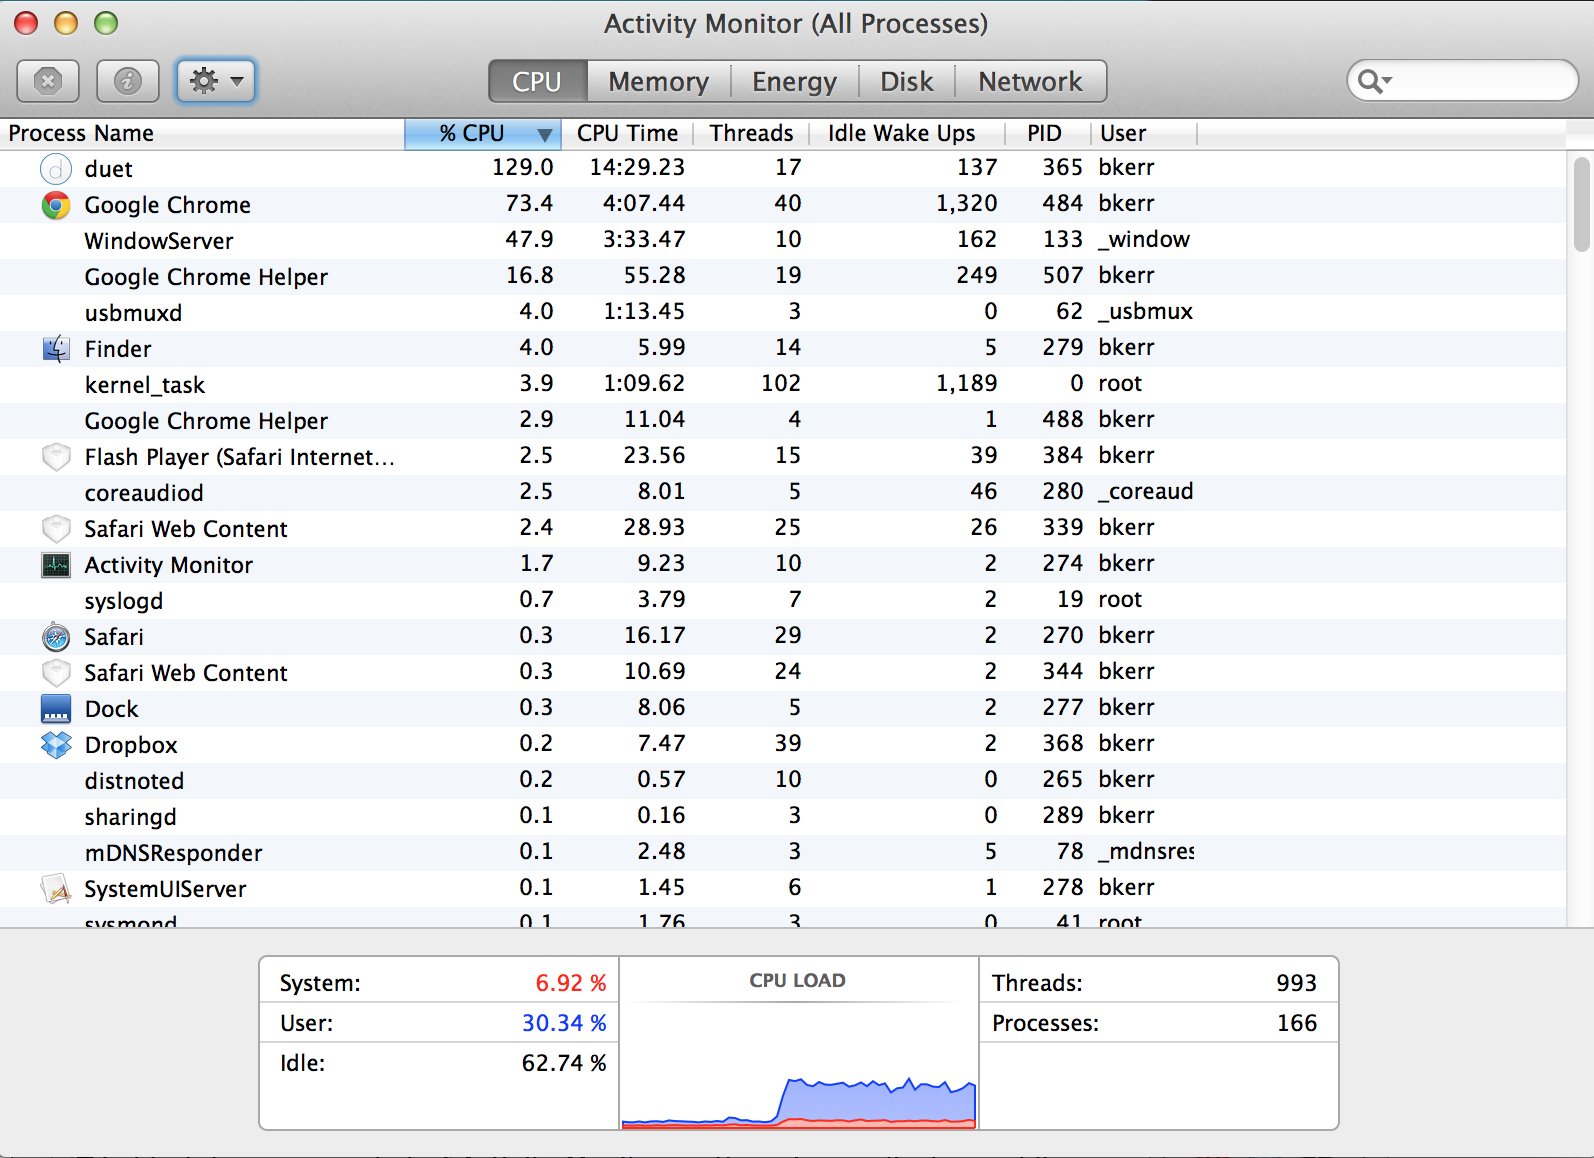Click the Activity Monitor process icon

[x=56, y=565]
